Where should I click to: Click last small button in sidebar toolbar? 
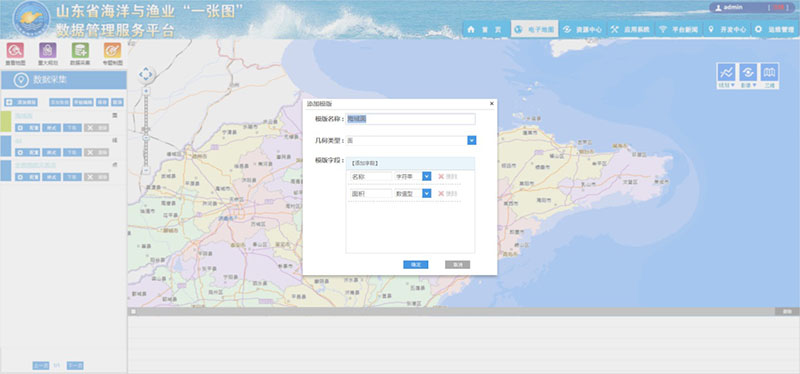point(118,103)
